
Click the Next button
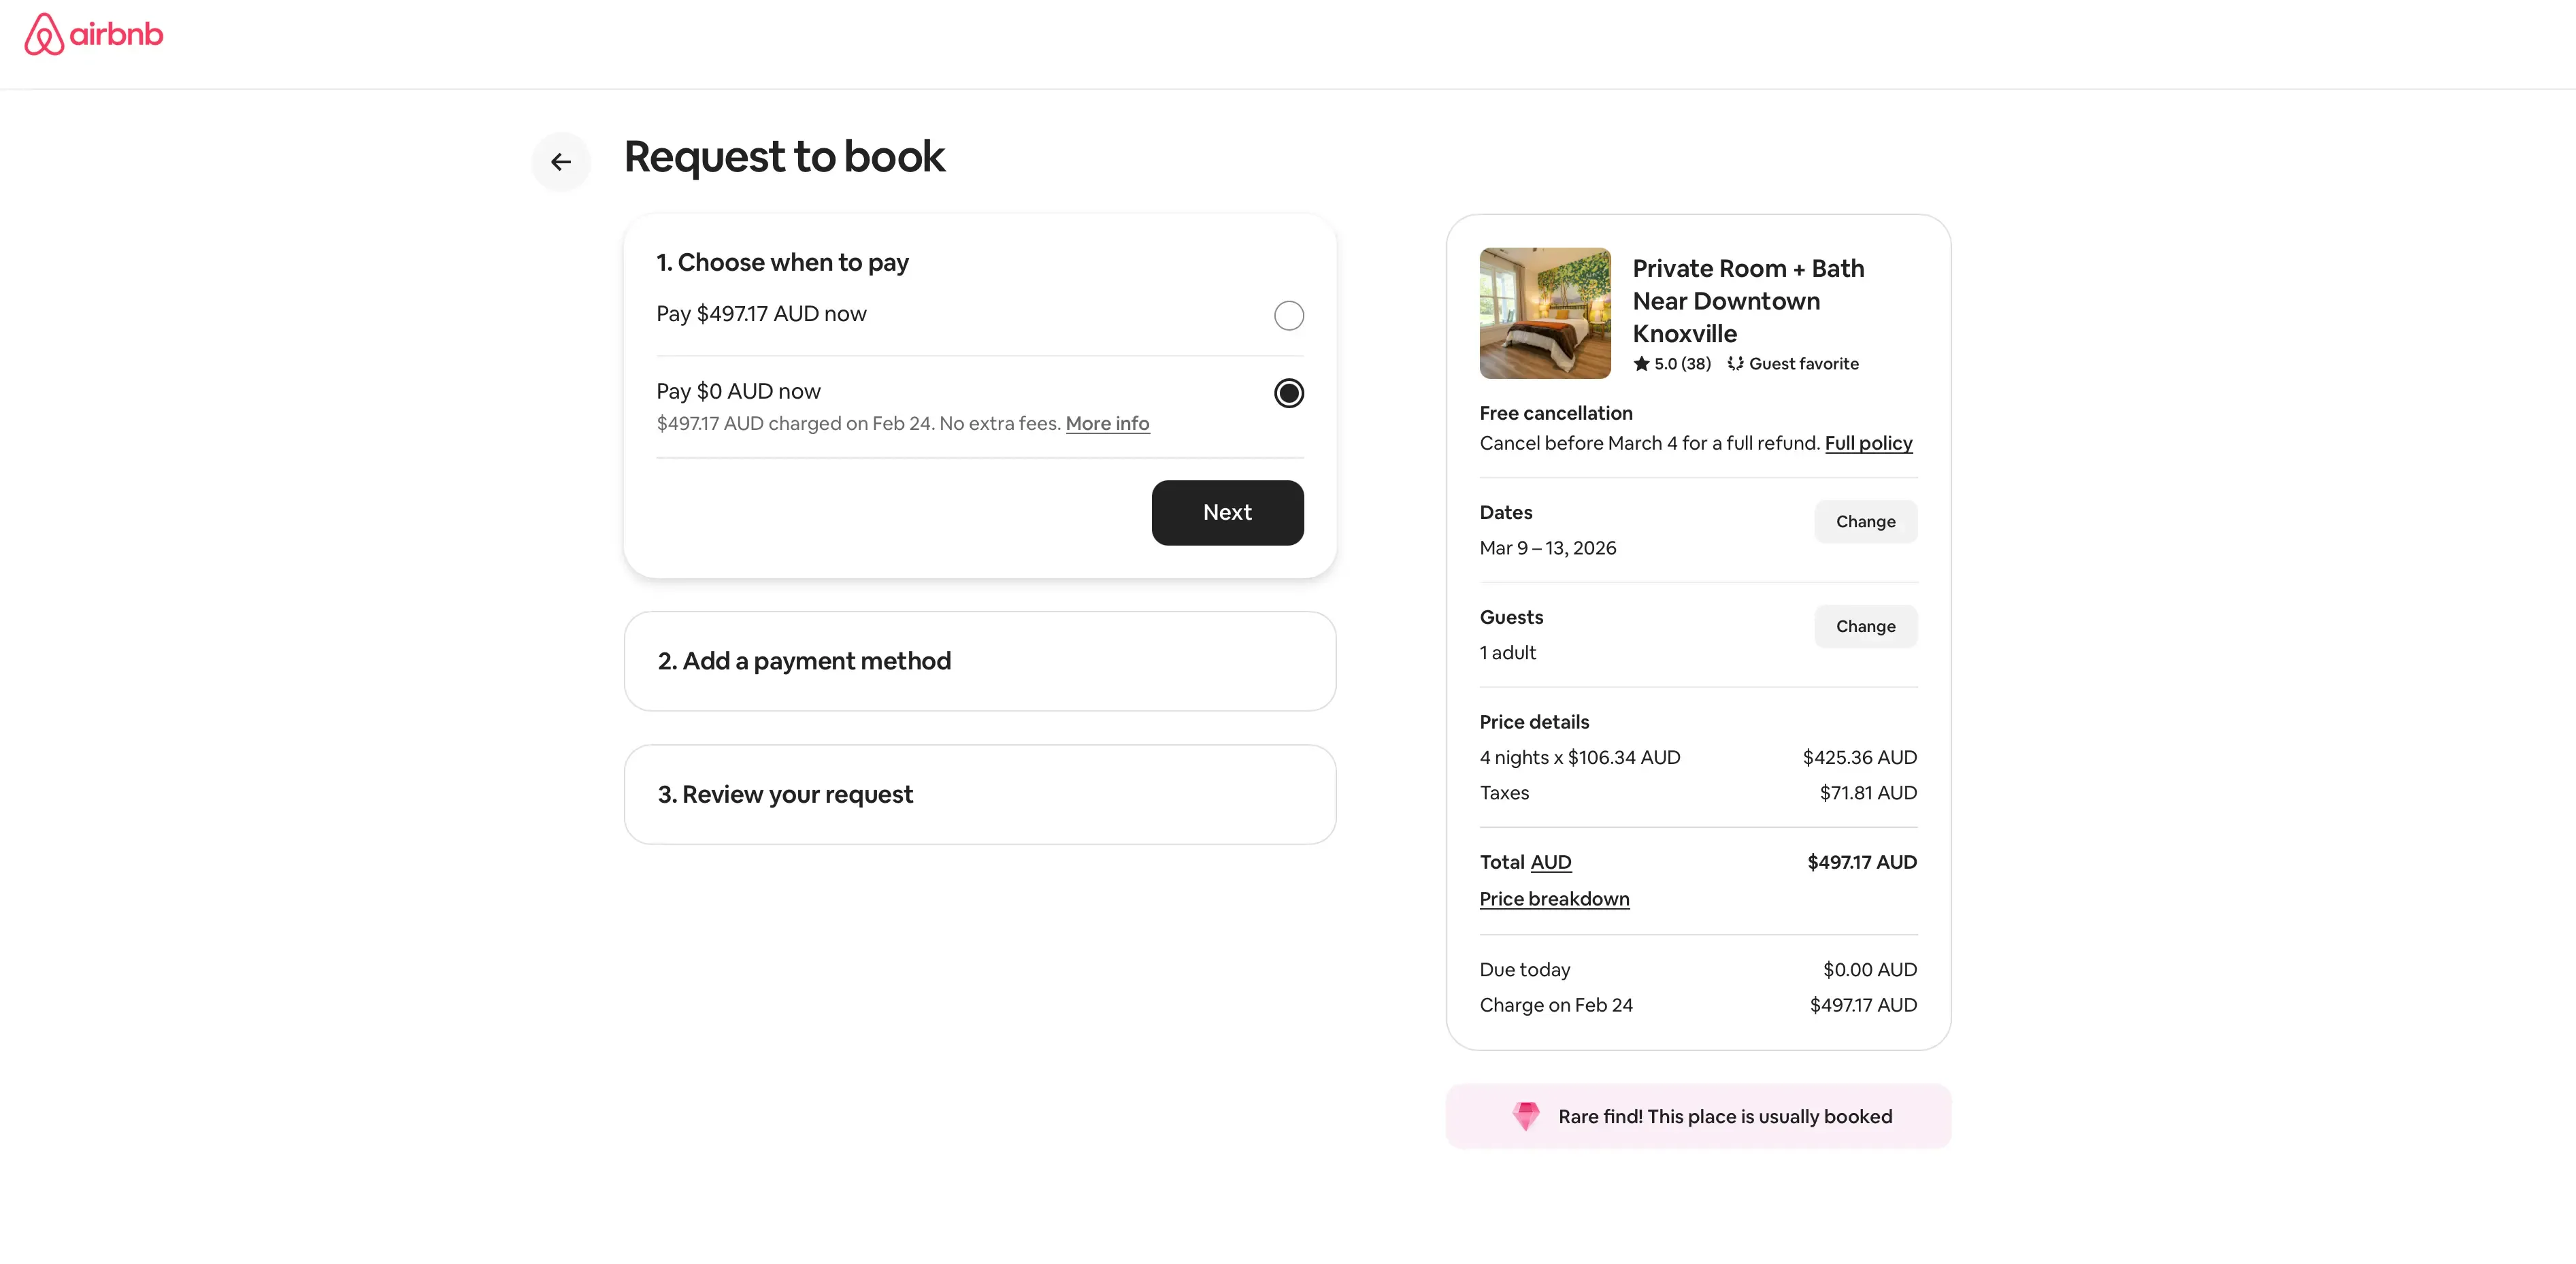(1227, 513)
